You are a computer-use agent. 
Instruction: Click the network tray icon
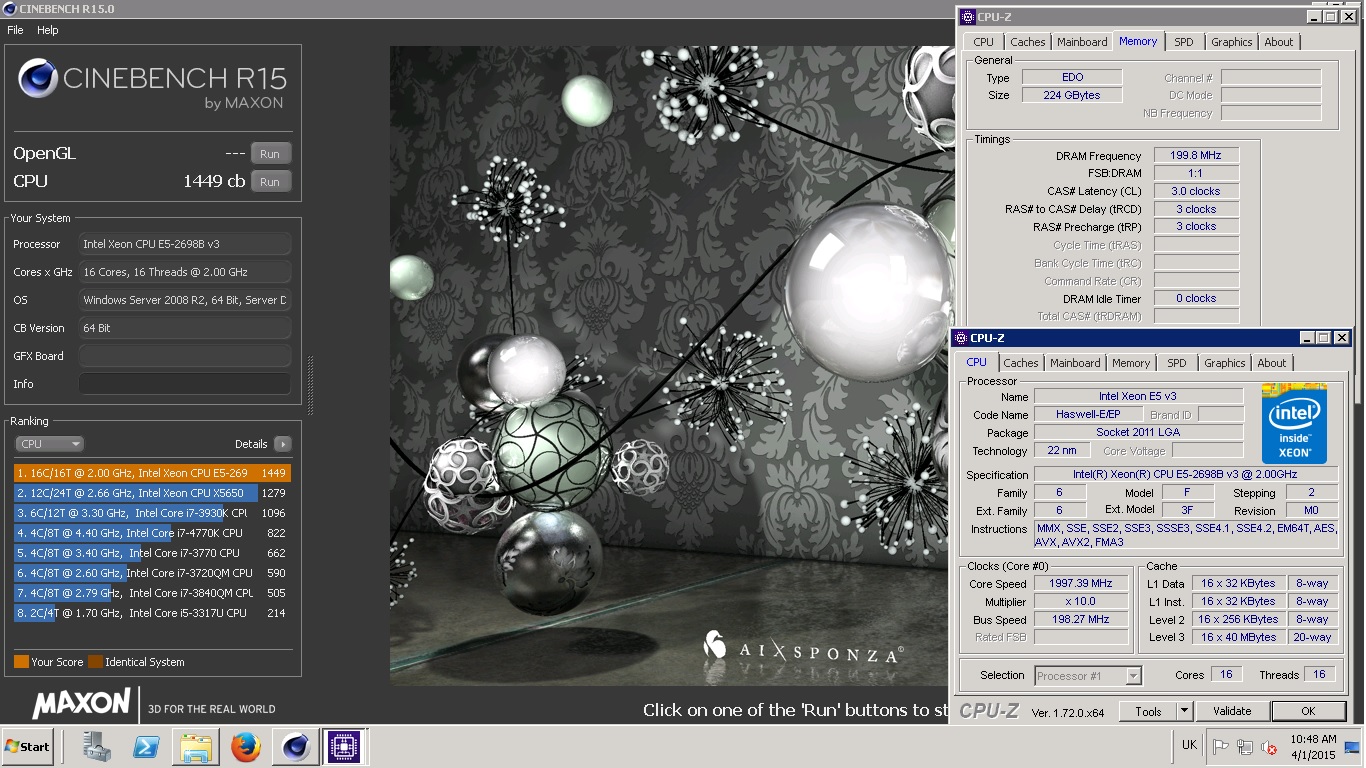tap(1245, 746)
